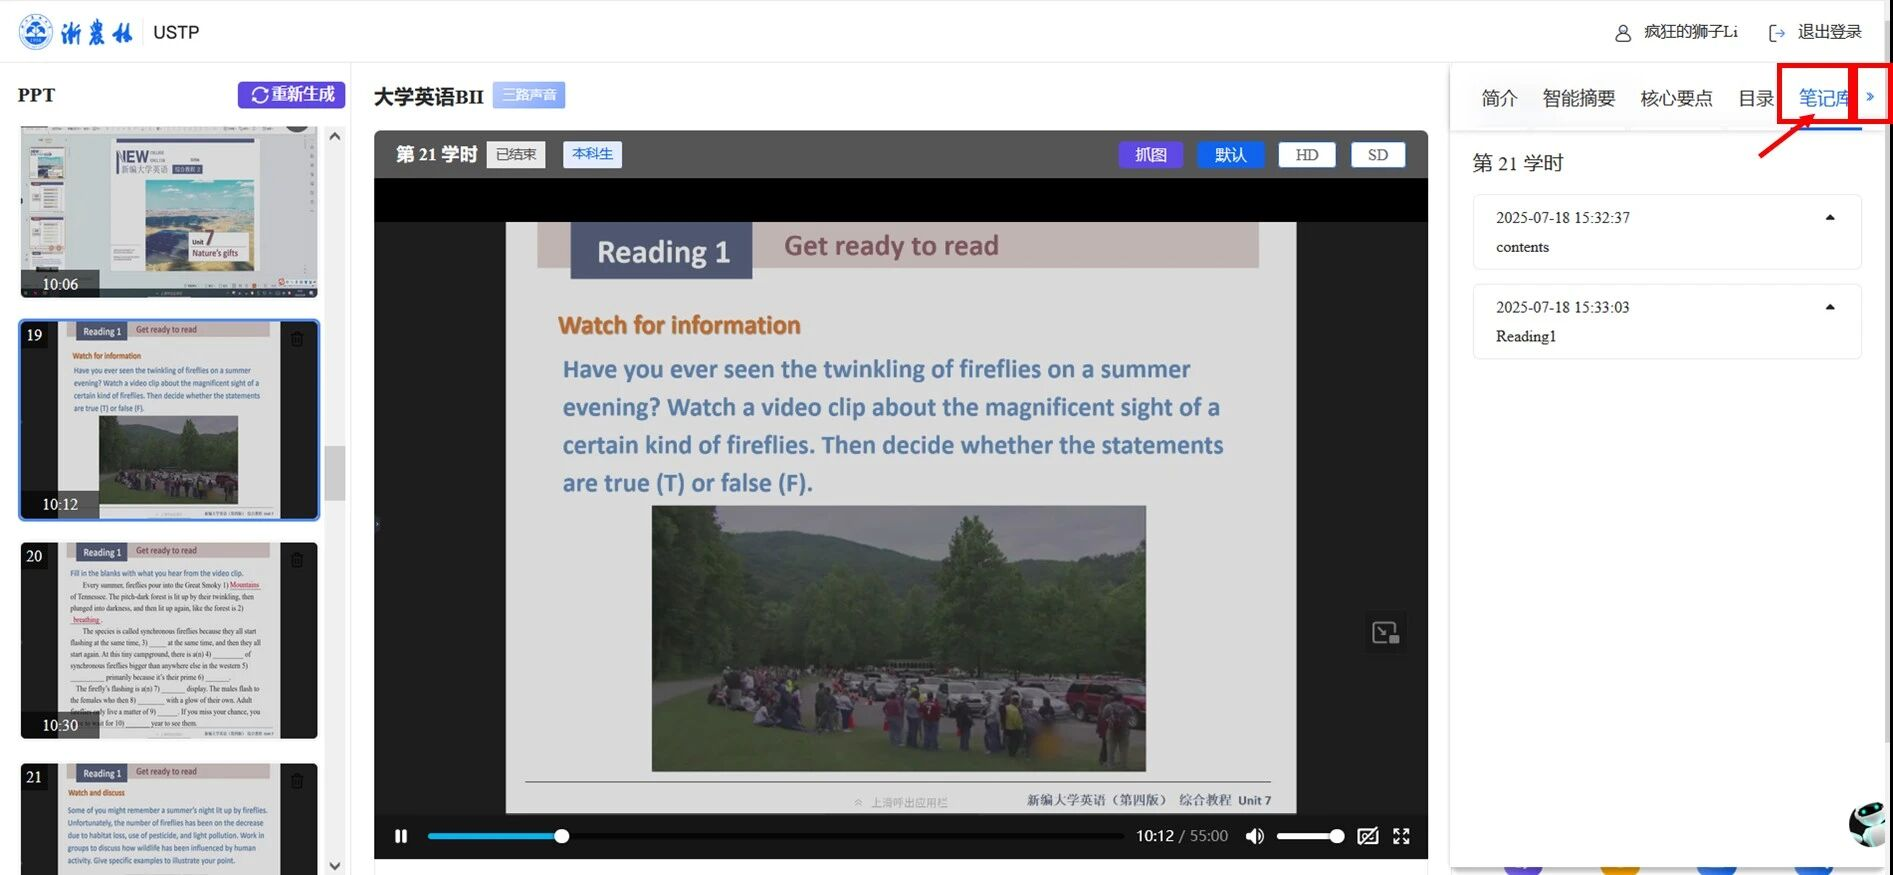This screenshot has width=1893, height=875.
Task: Open the 智能摘要 tab
Action: 1578,98
